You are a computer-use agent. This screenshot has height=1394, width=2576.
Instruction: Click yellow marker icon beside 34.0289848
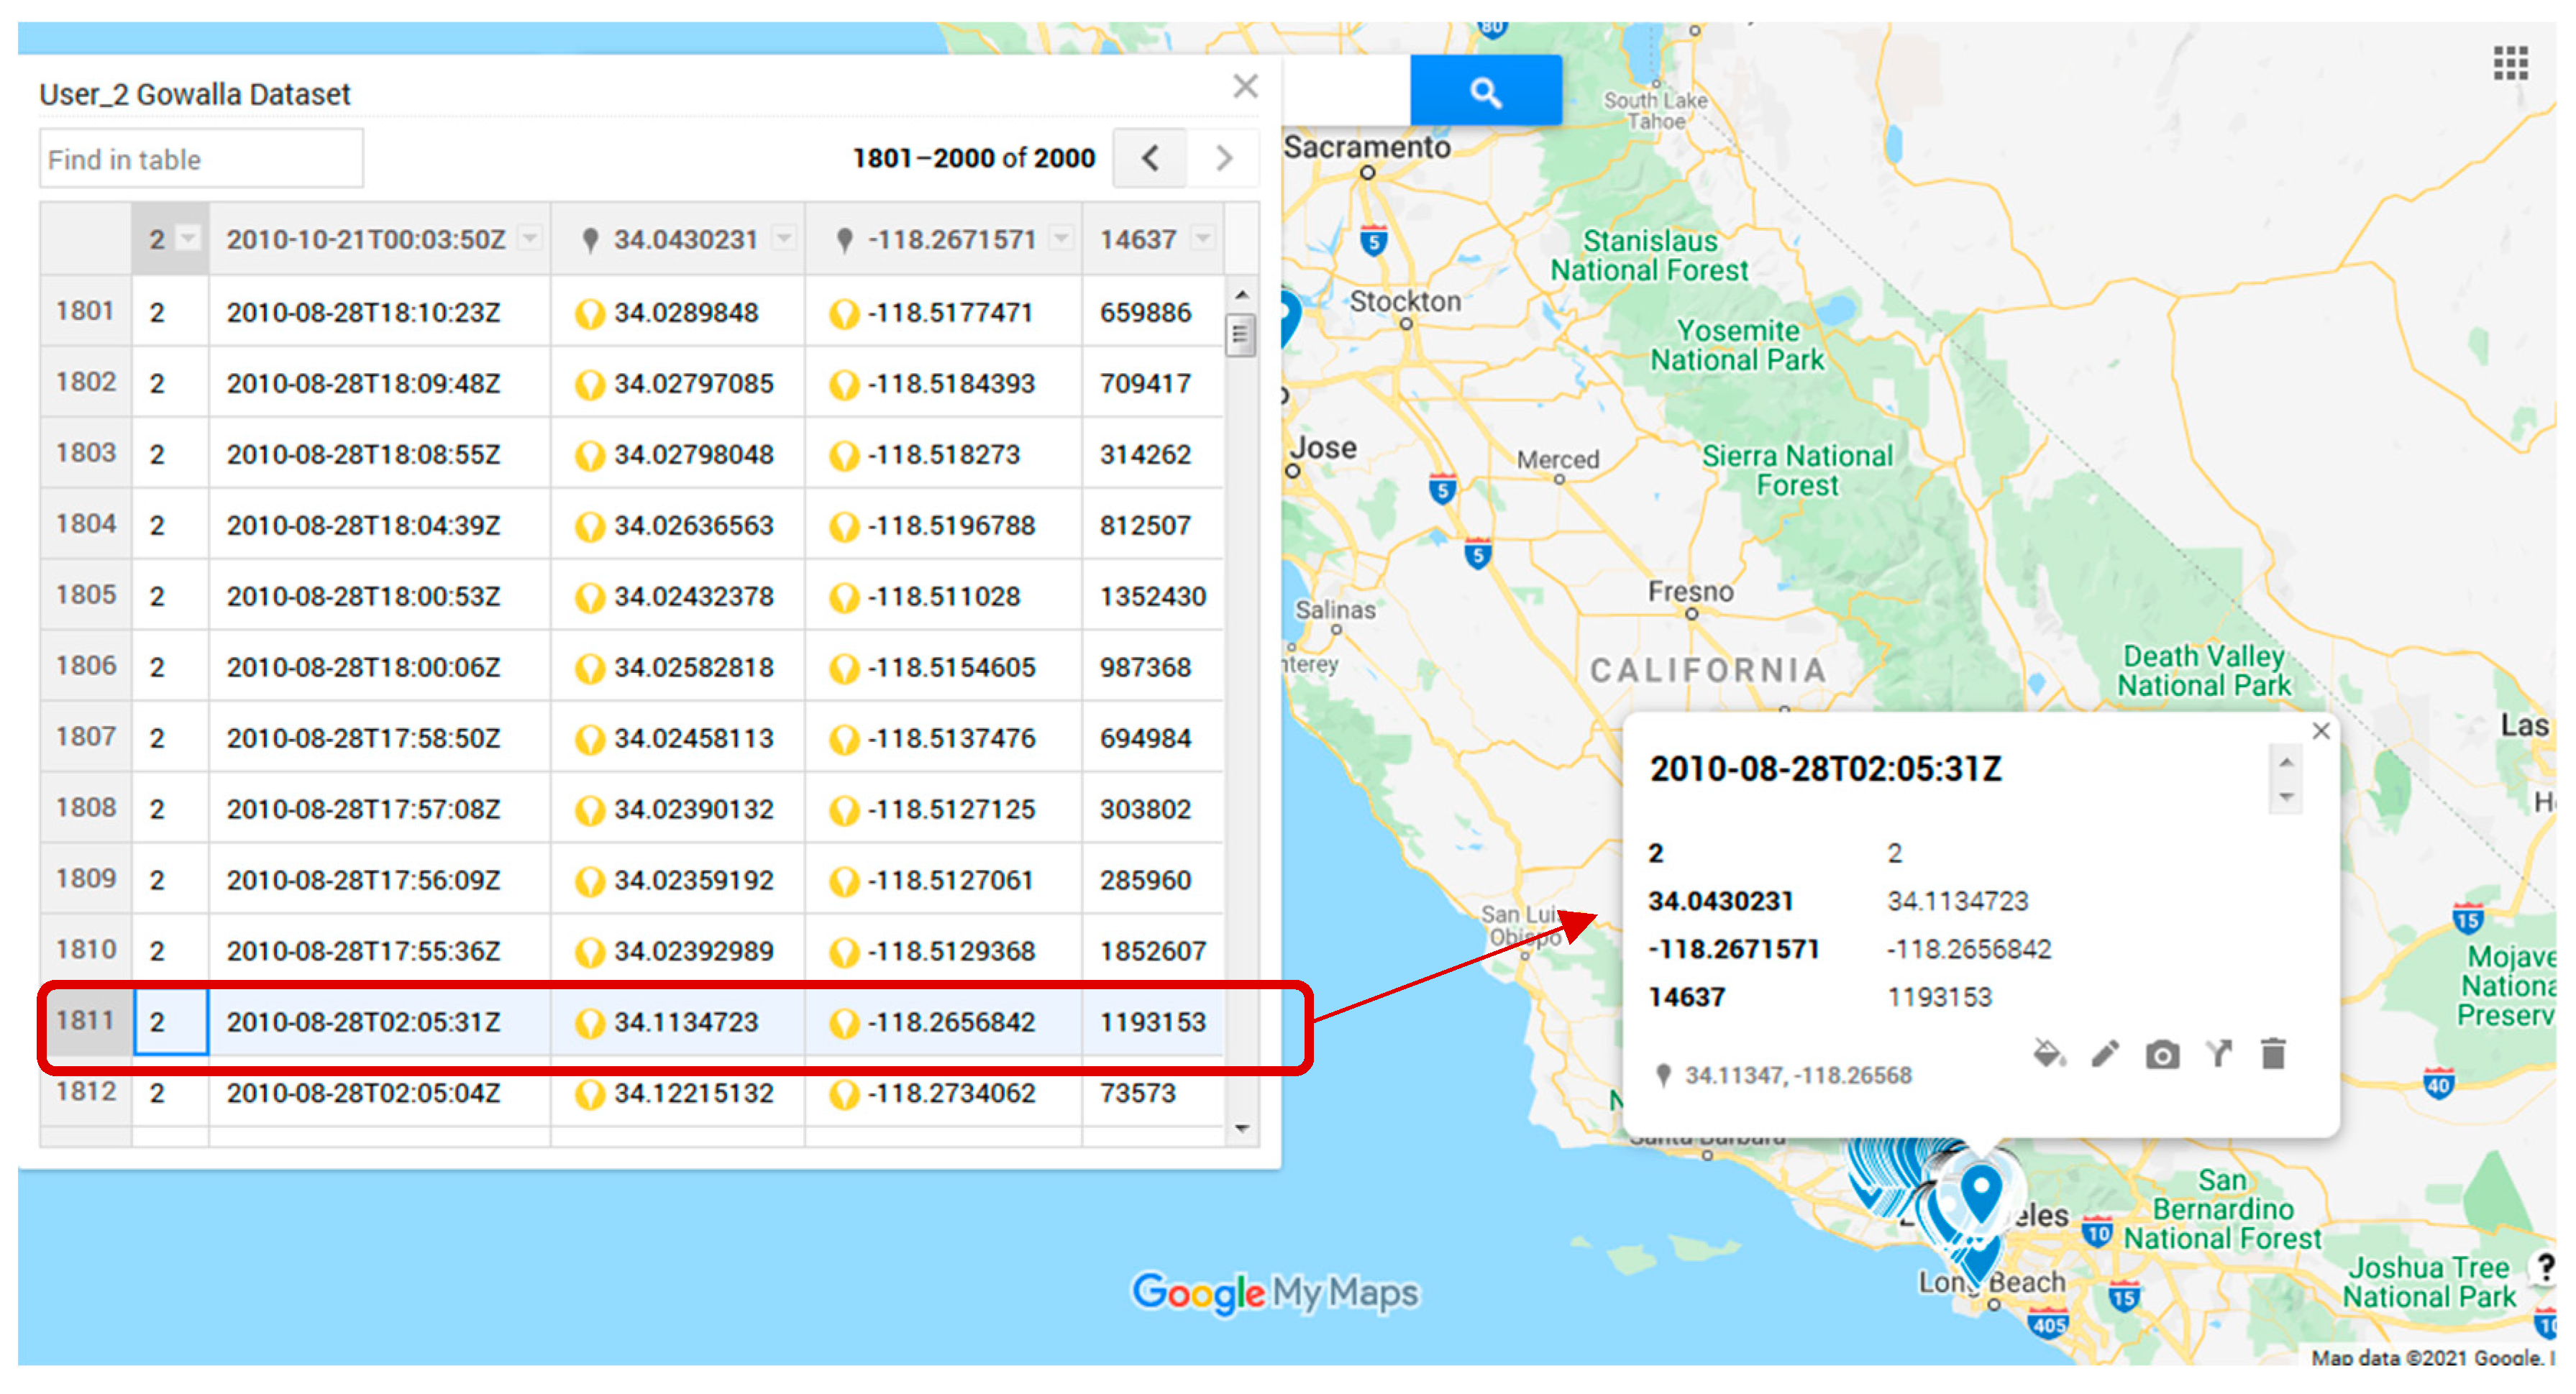coord(590,314)
